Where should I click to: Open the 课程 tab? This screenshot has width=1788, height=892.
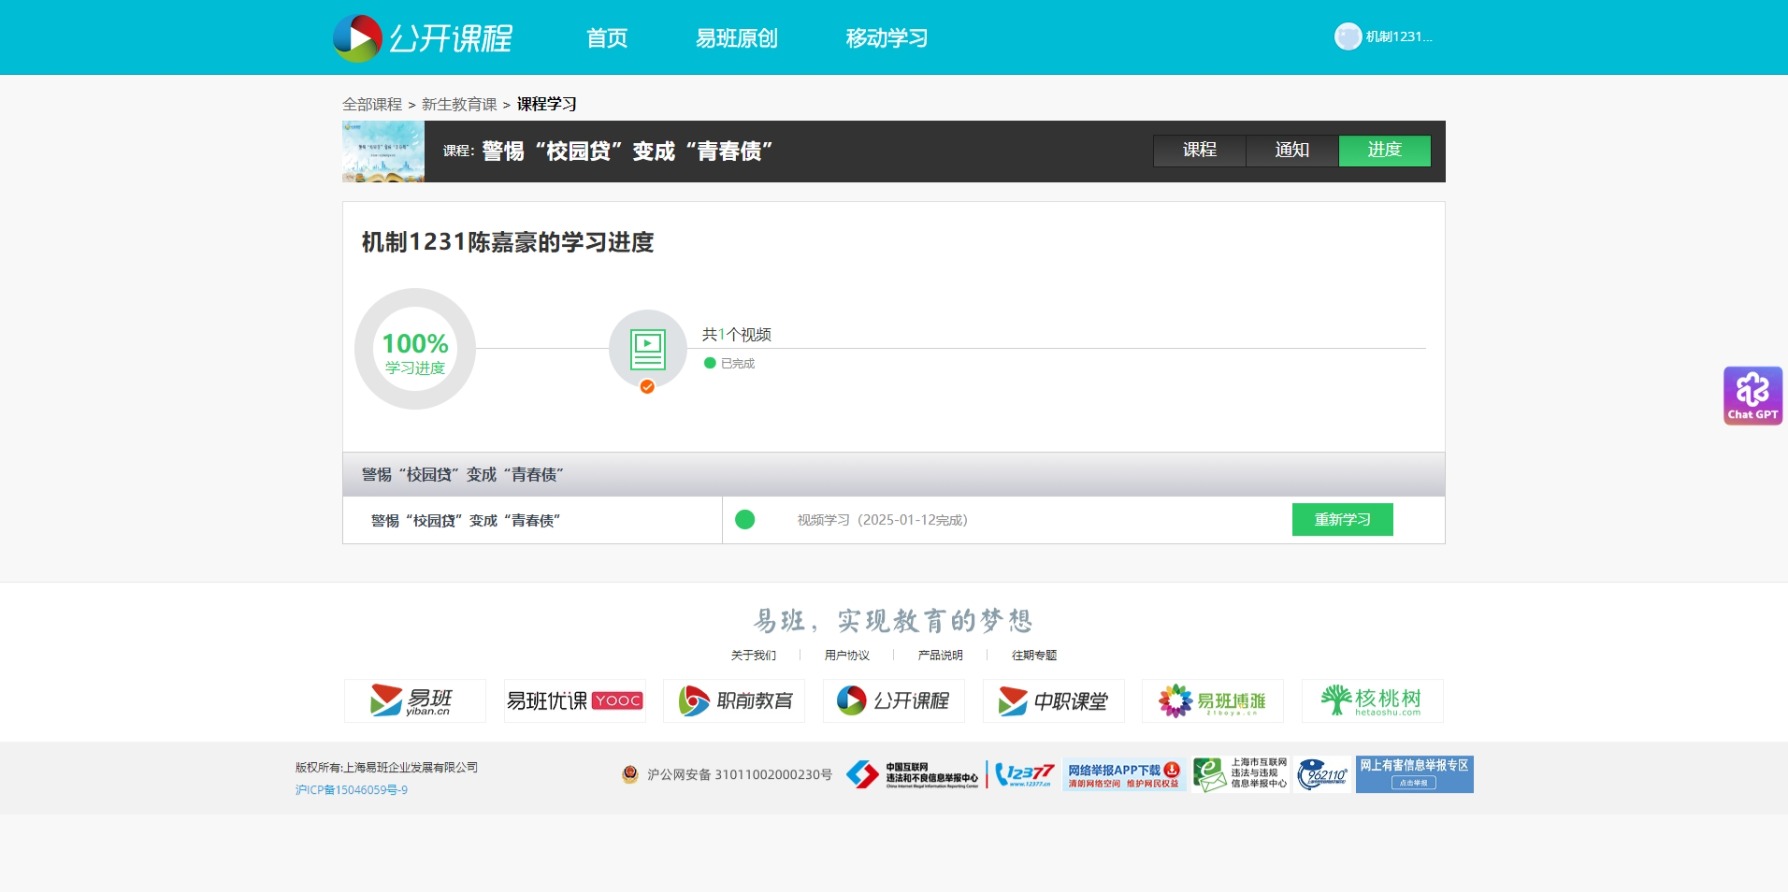pos(1200,150)
